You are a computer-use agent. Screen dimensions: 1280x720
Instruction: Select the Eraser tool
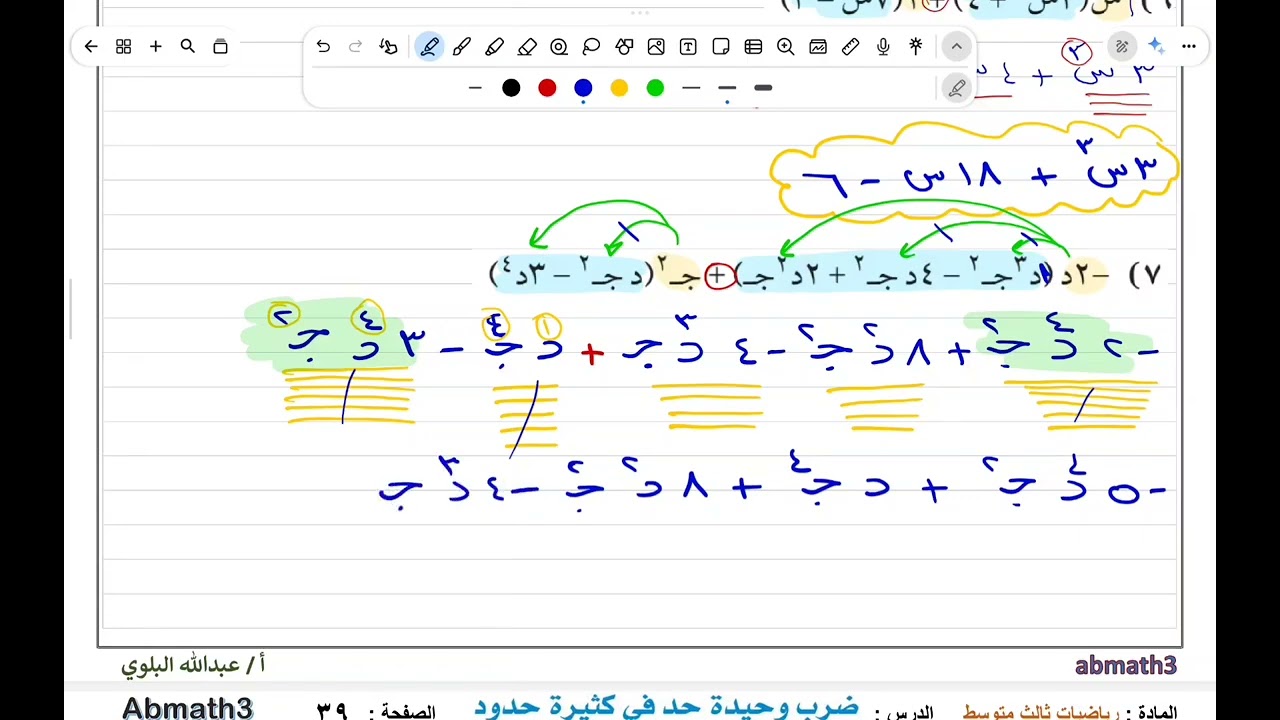(527, 46)
